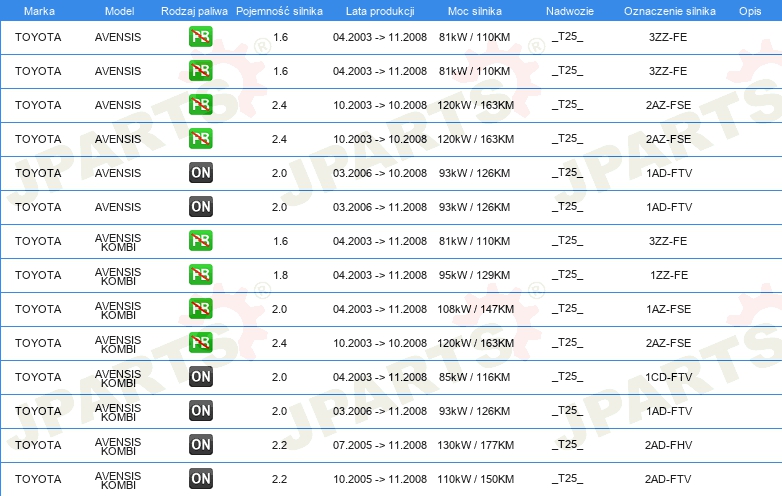Click the Model column header

pos(119,11)
